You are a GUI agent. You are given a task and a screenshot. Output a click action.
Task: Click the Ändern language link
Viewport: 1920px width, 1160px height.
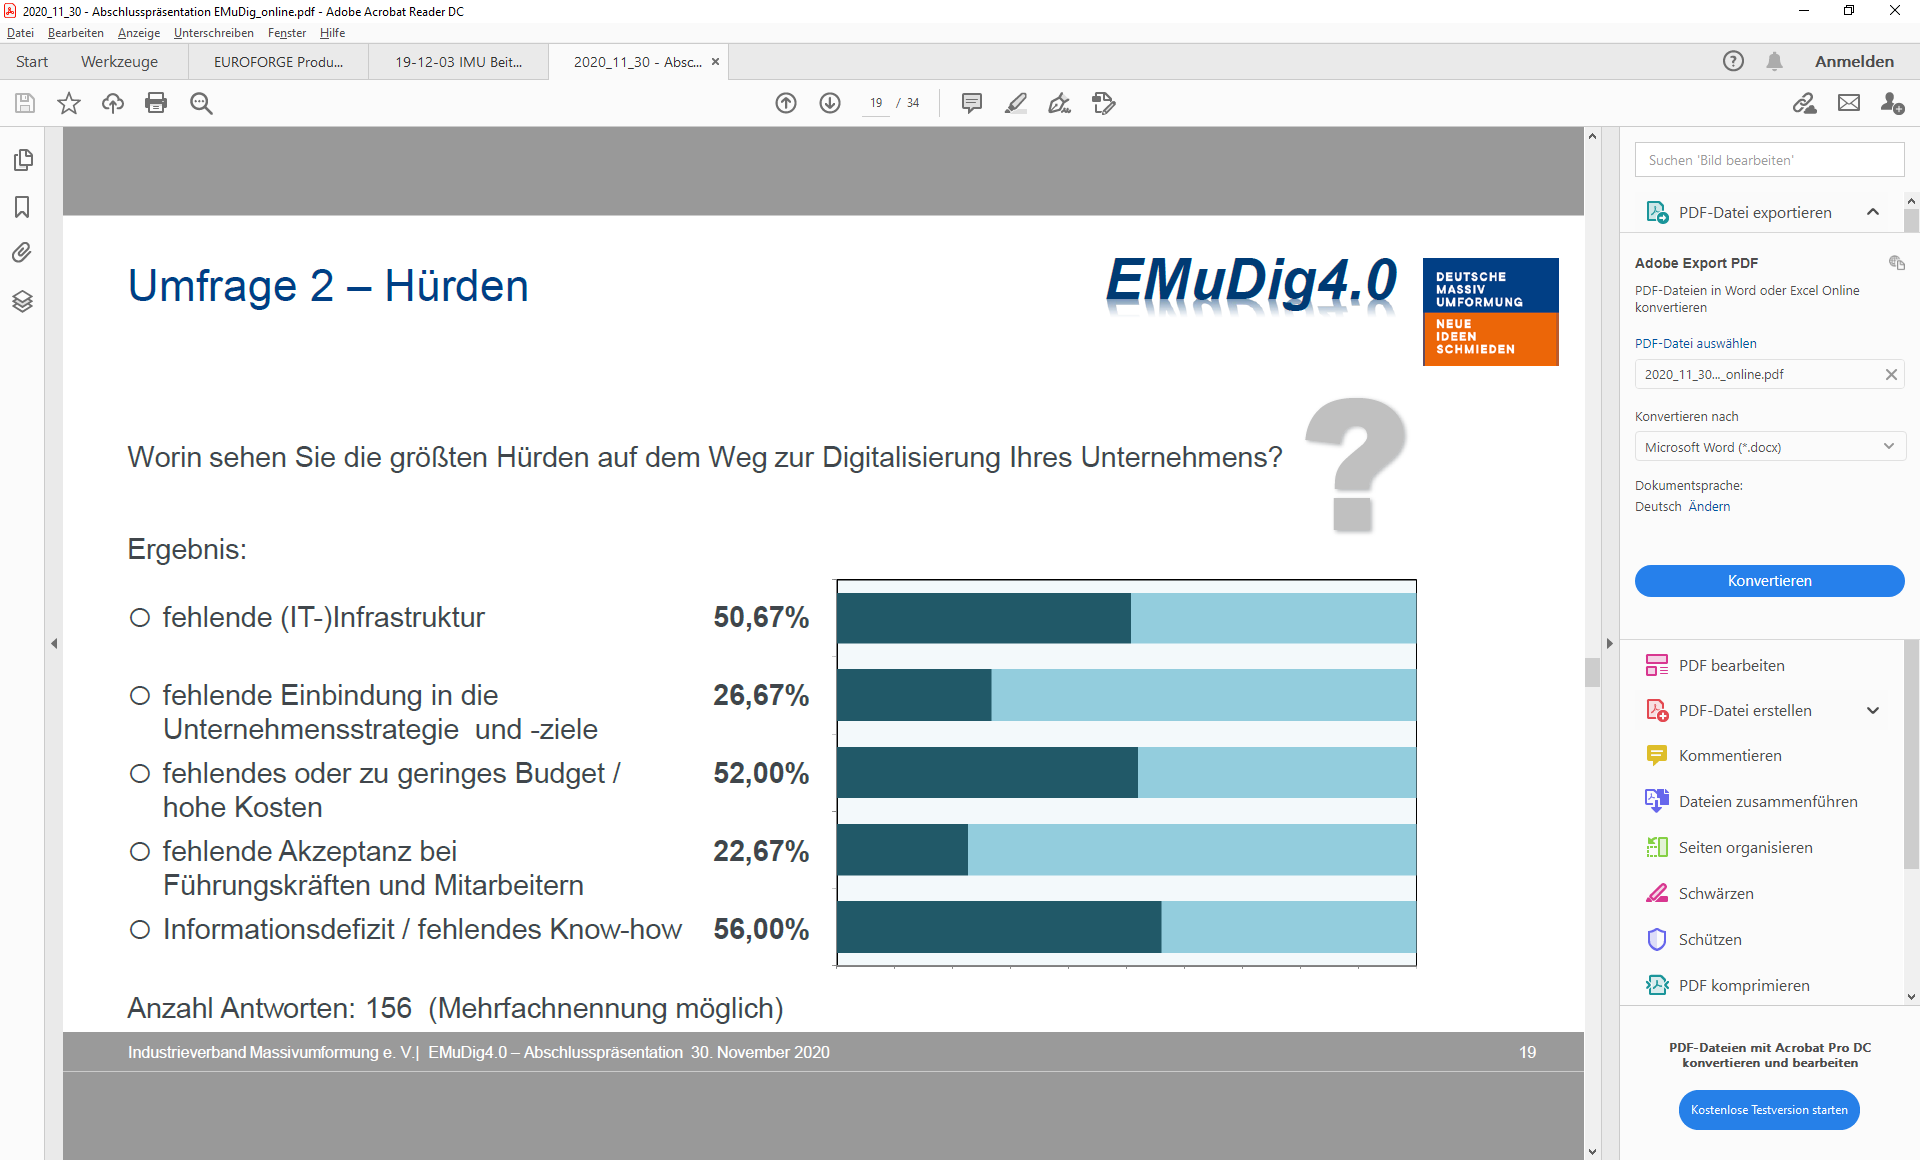click(1709, 506)
